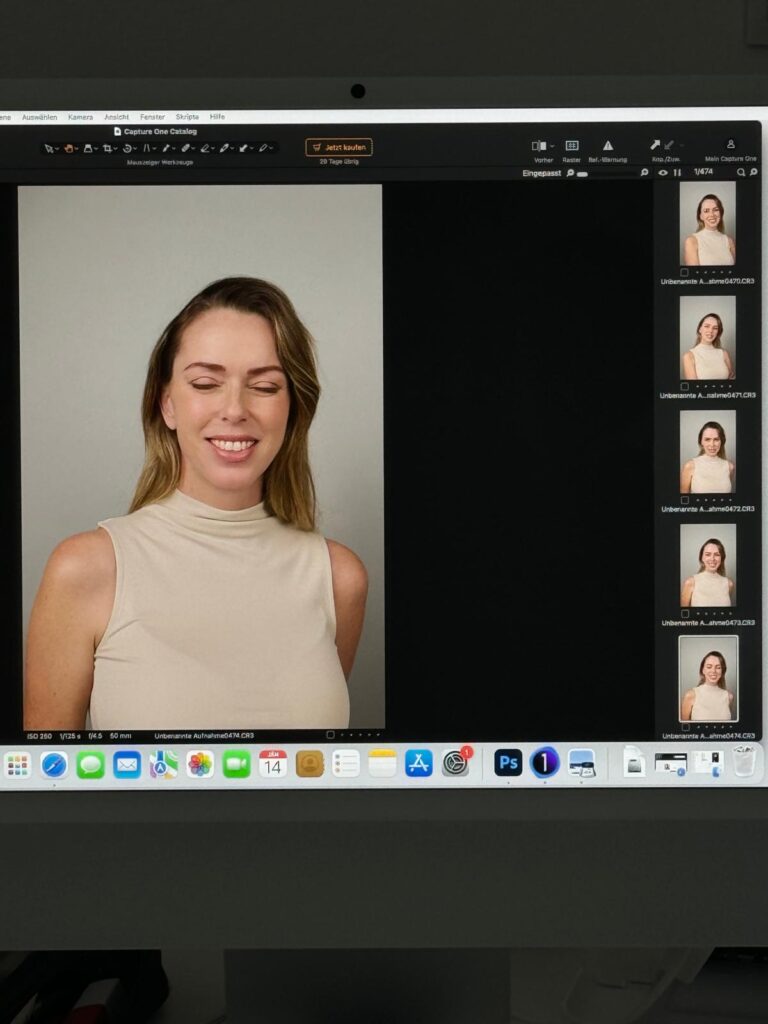
Task: Click the Jetzt kaufen button
Action: tap(339, 147)
